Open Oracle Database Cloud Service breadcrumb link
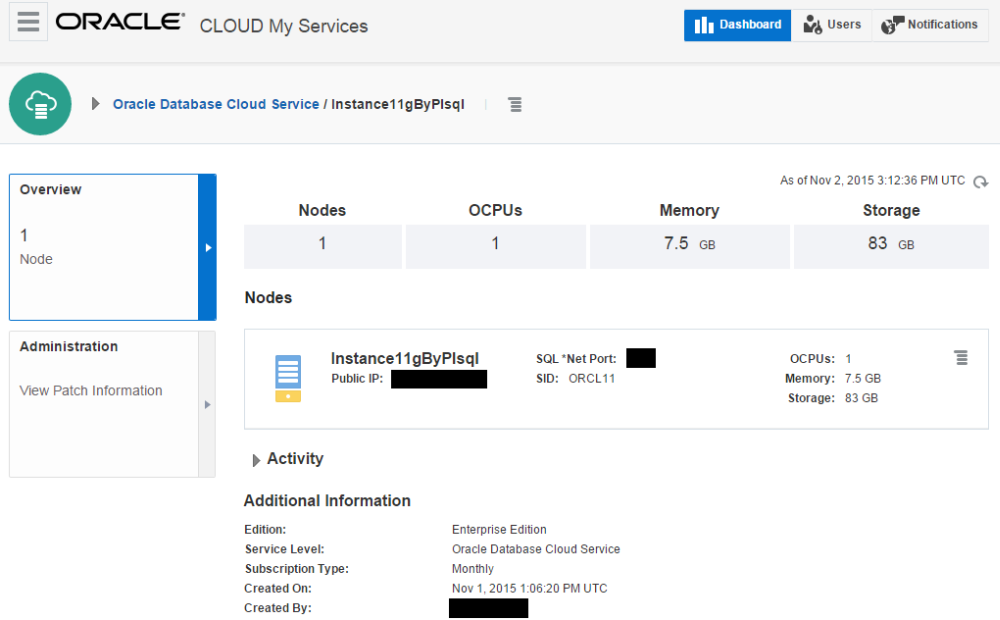The width and height of the screenshot is (1000, 620). coord(216,104)
